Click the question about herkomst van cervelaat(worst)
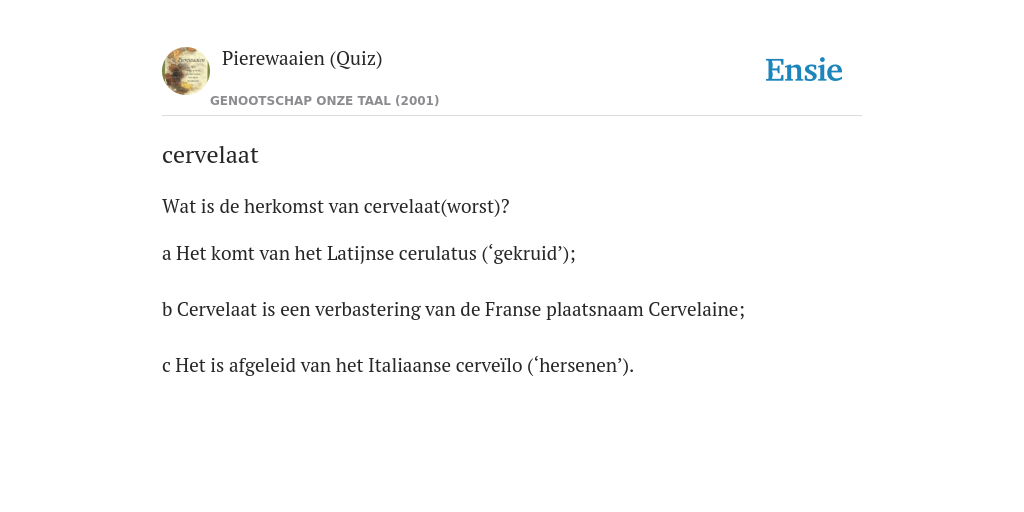 pyautogui.click(x=336, y=206)
